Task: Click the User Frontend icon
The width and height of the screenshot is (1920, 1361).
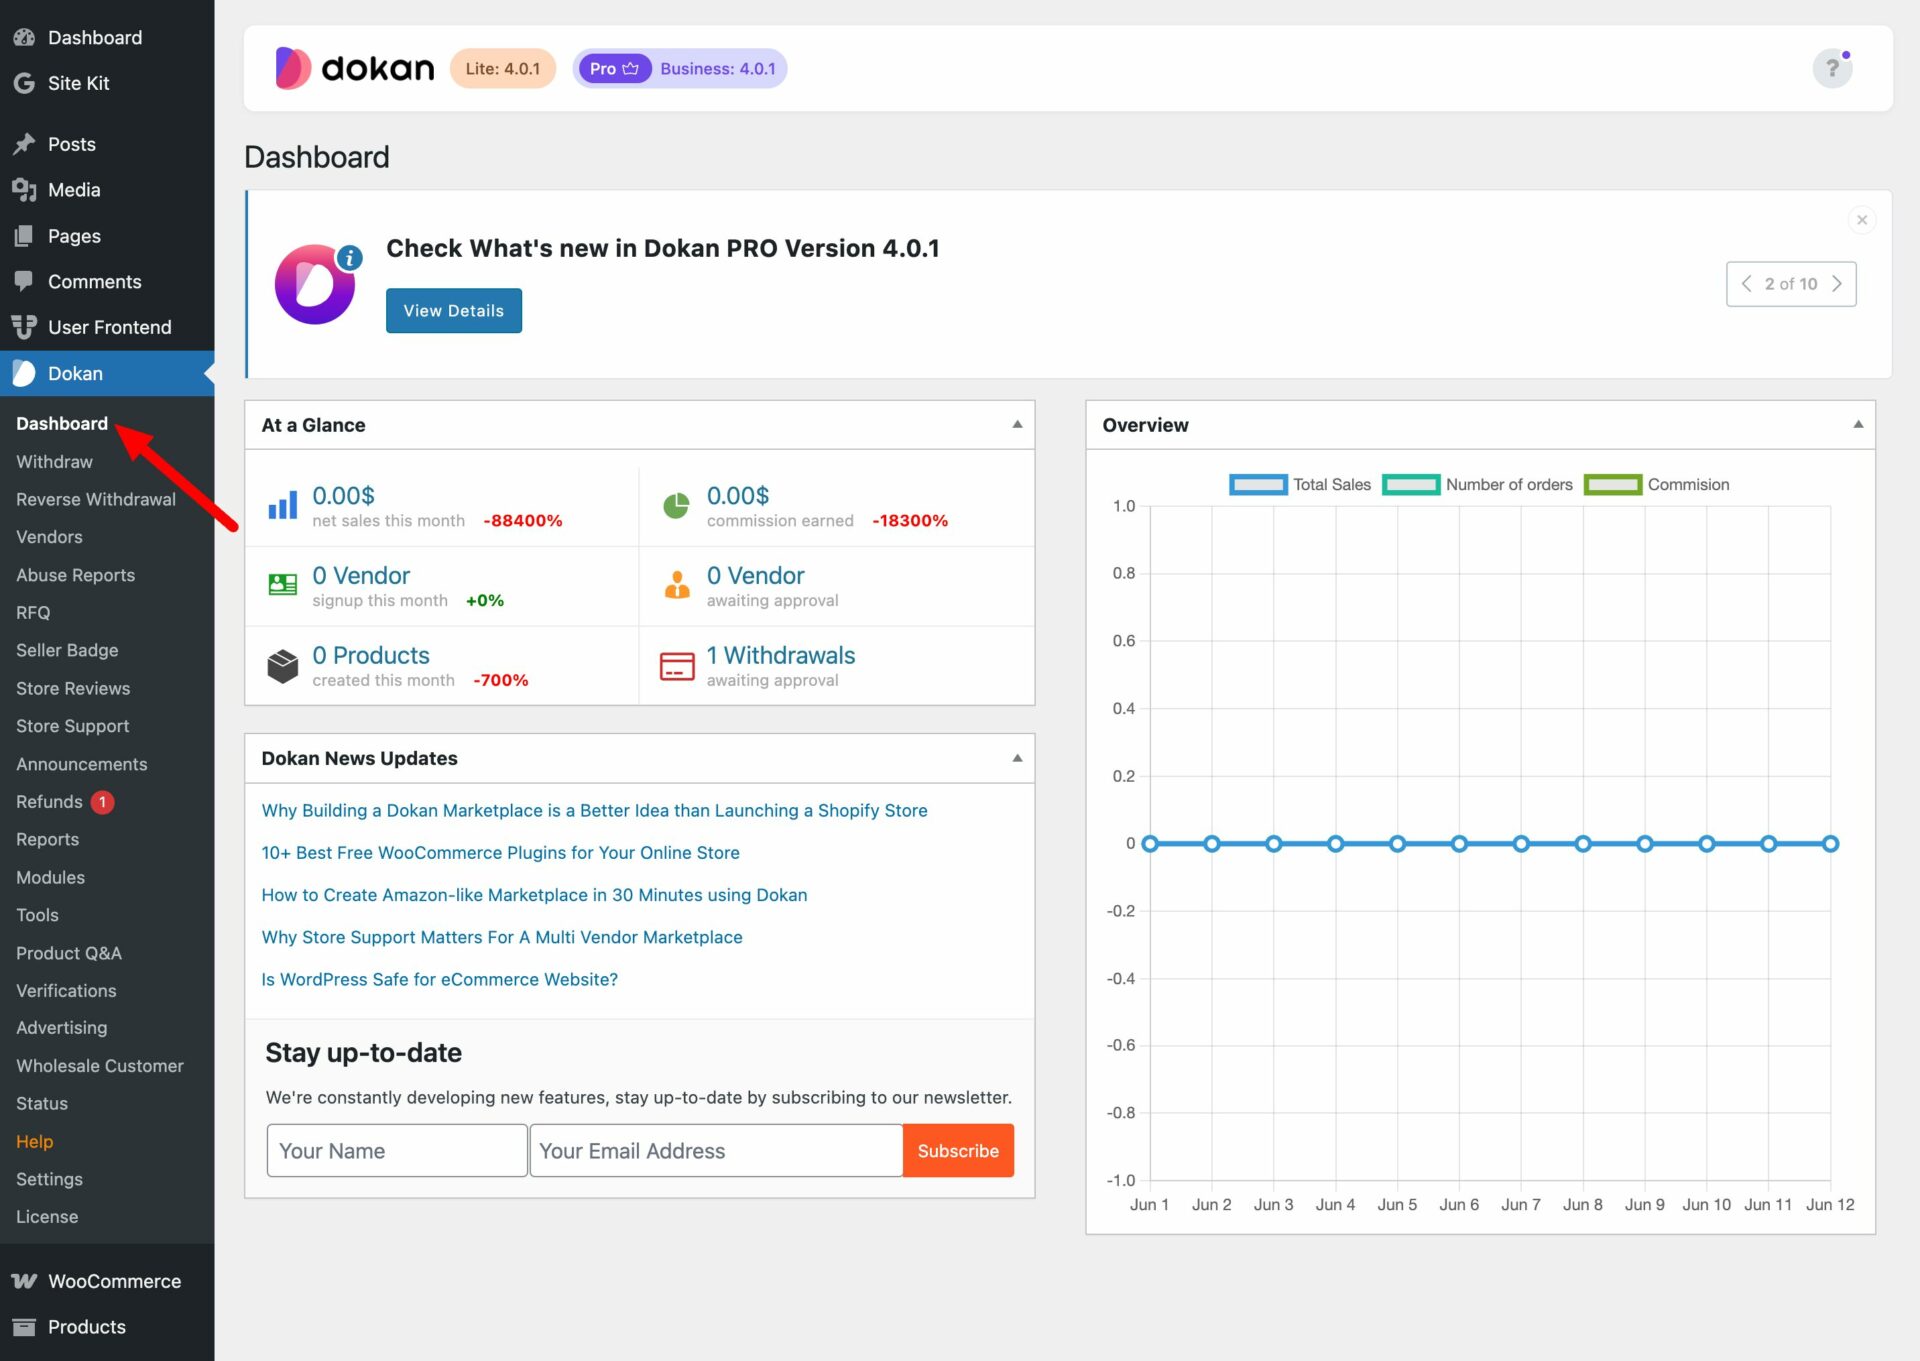Action: coord(24,327)
